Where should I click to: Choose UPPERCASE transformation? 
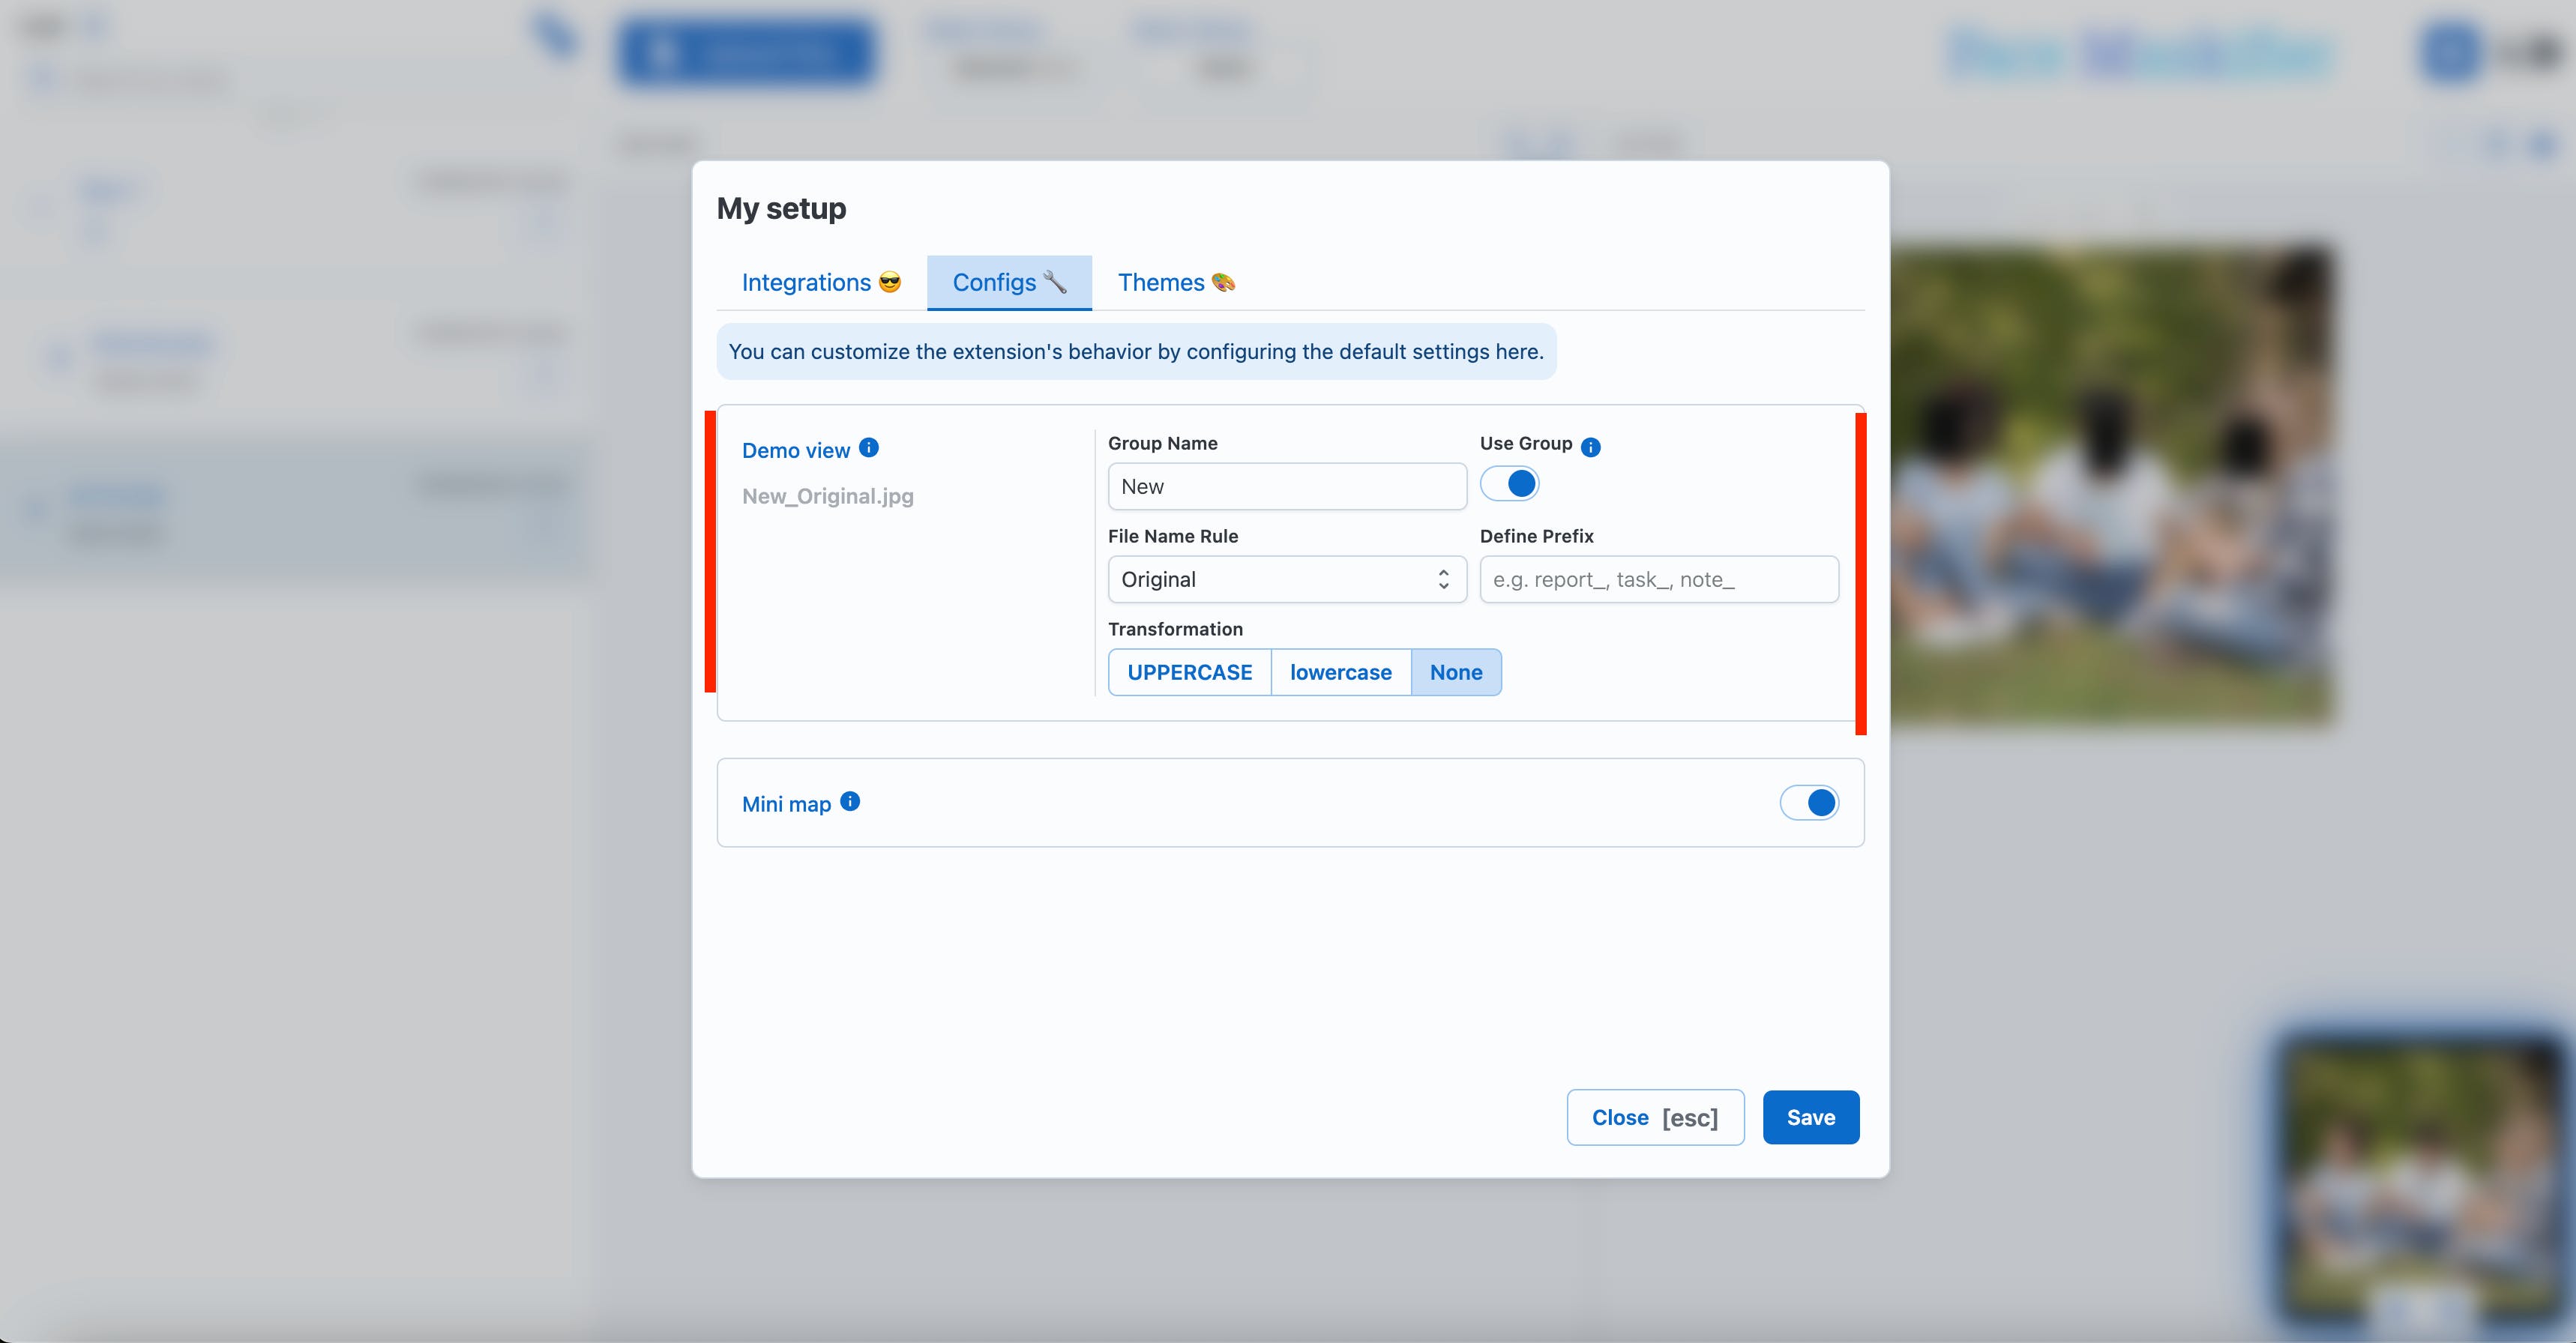point(1189,672)
